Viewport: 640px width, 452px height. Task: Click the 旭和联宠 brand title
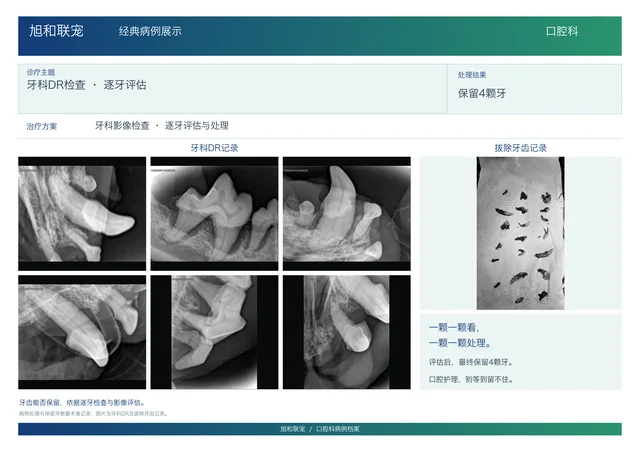[x=56, y=31]
